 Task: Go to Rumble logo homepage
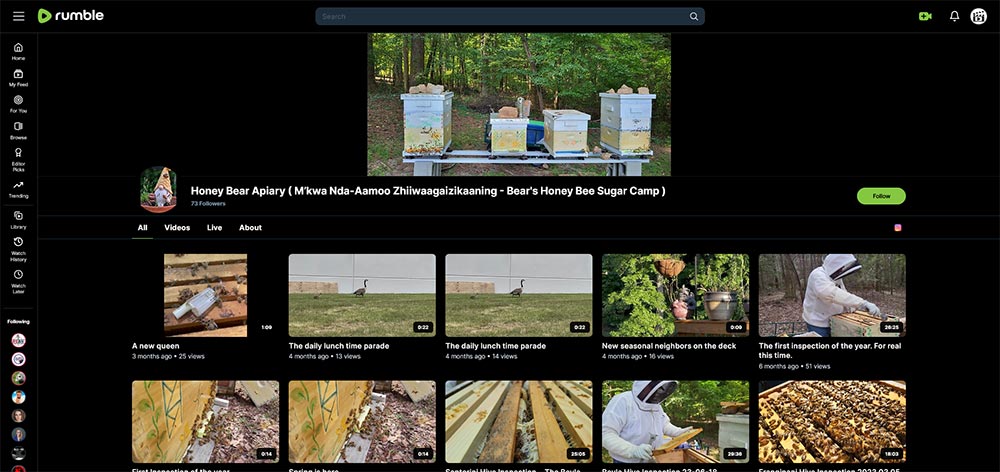tap(70, 16)
